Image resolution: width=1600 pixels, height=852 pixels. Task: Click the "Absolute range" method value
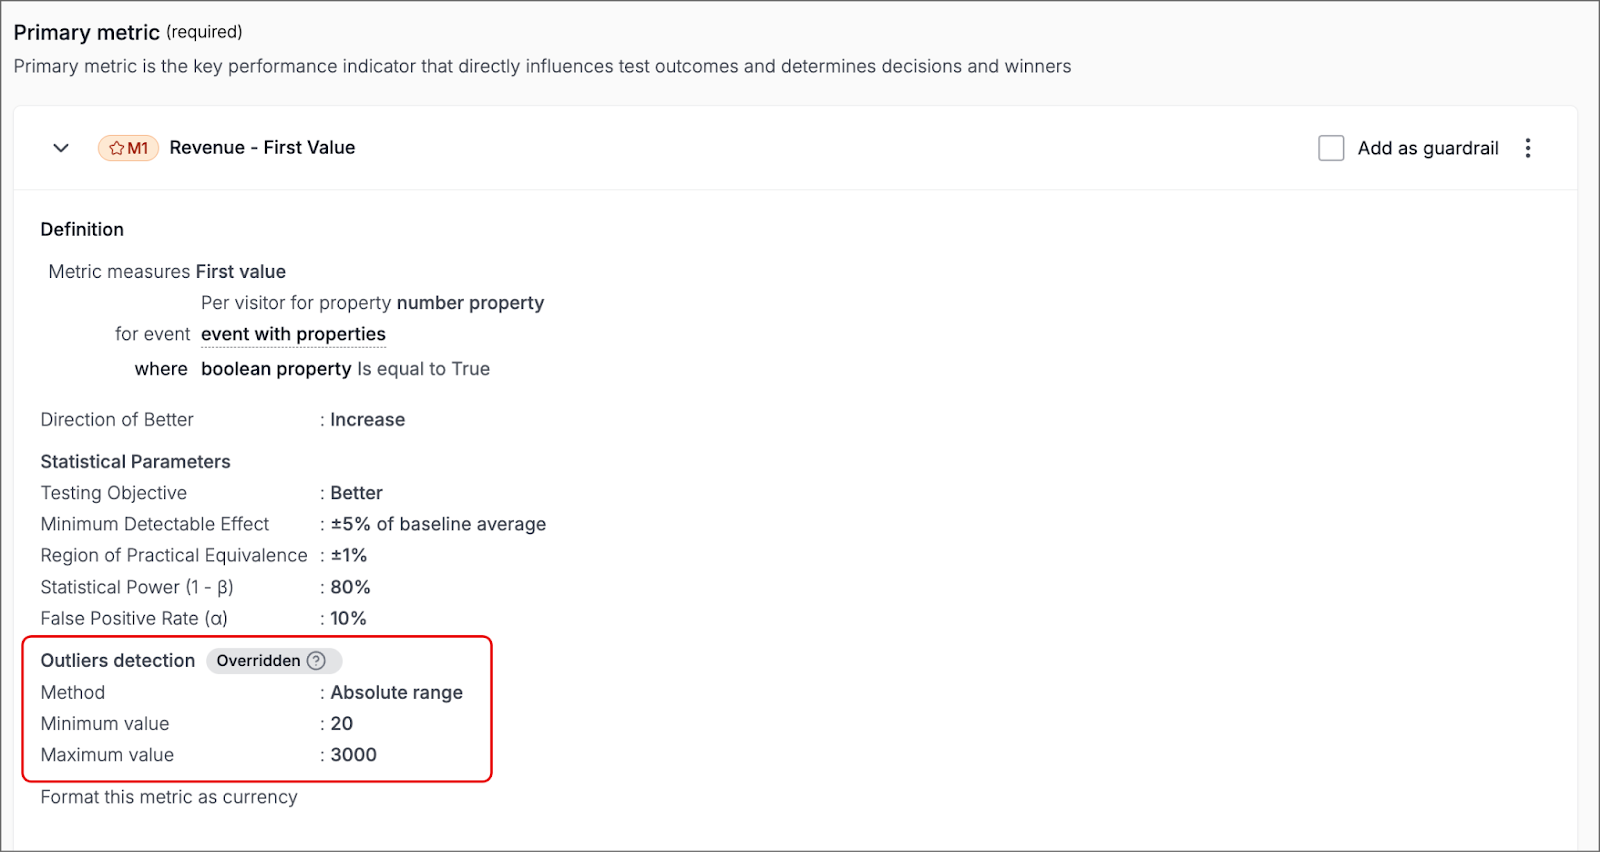tap(396, 692)
